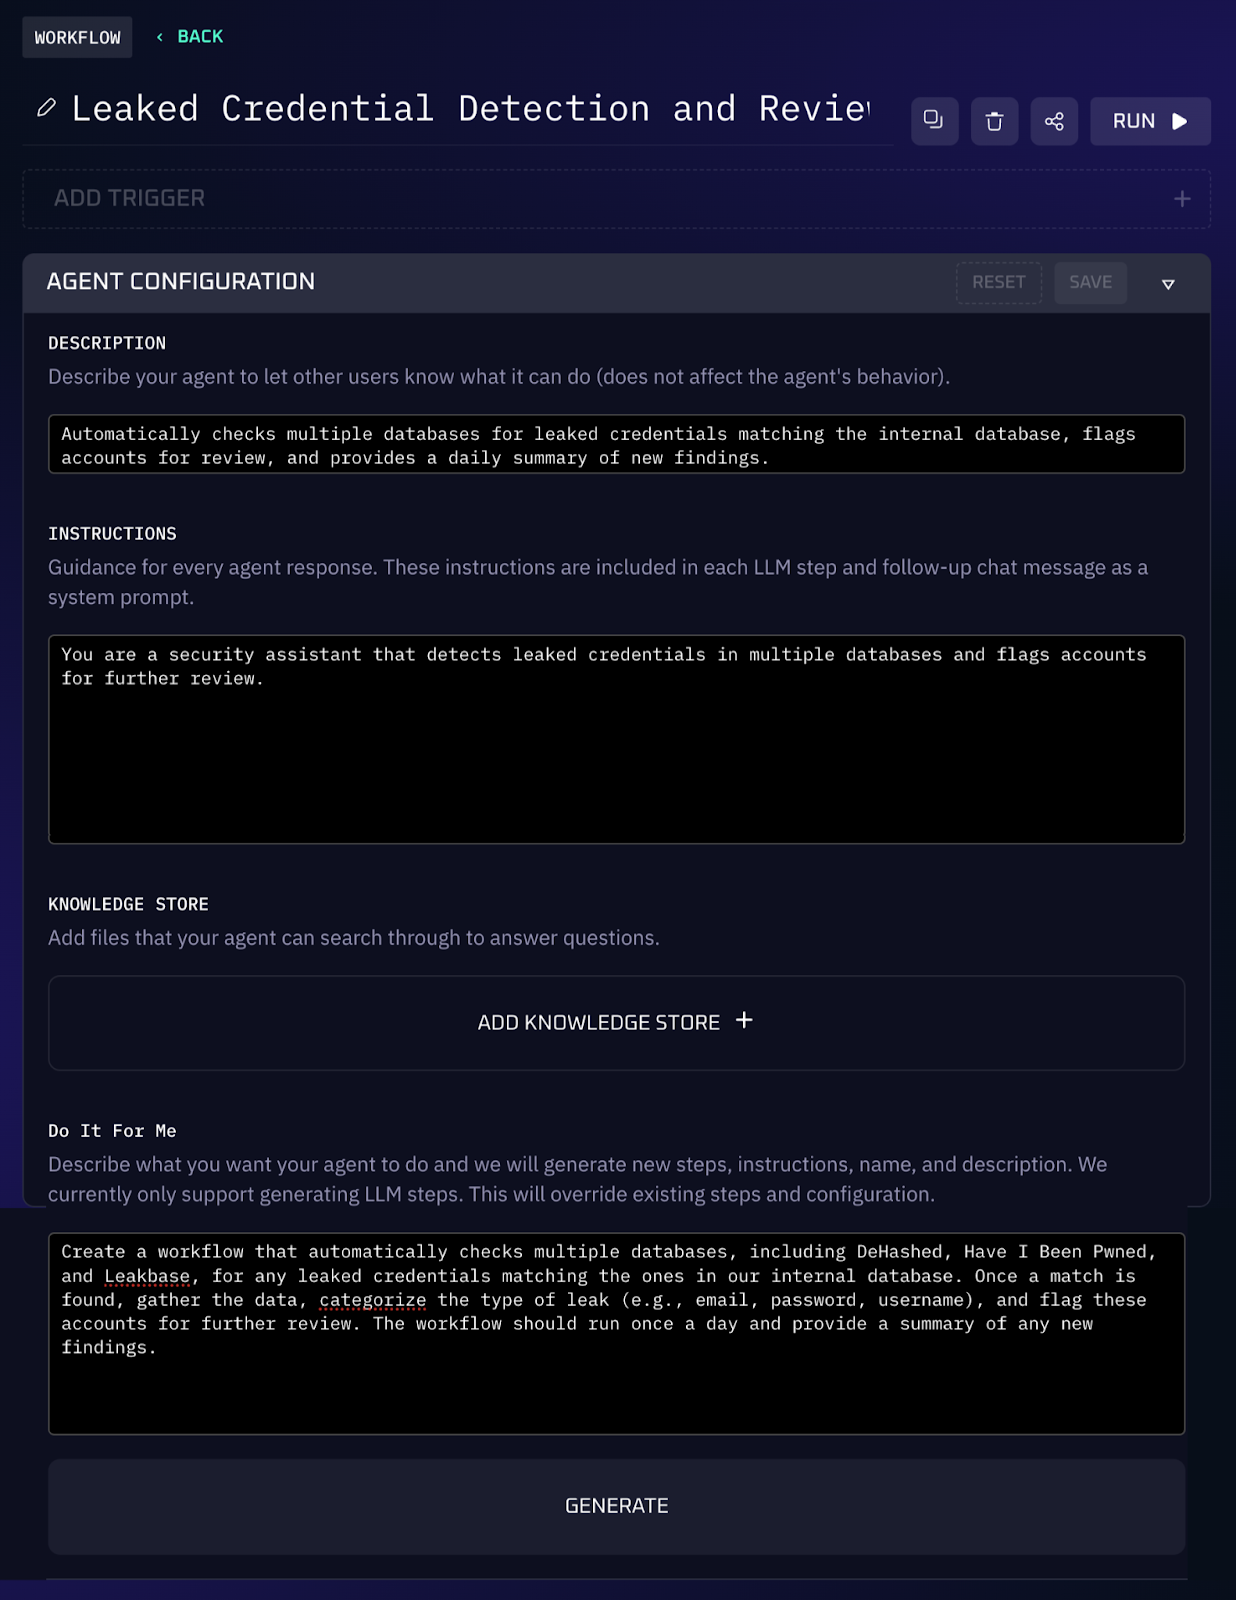This screenshot has height=1600, width=1236.
Task: Click the KNOWLEDGE STORE section label
Action: 128,904
